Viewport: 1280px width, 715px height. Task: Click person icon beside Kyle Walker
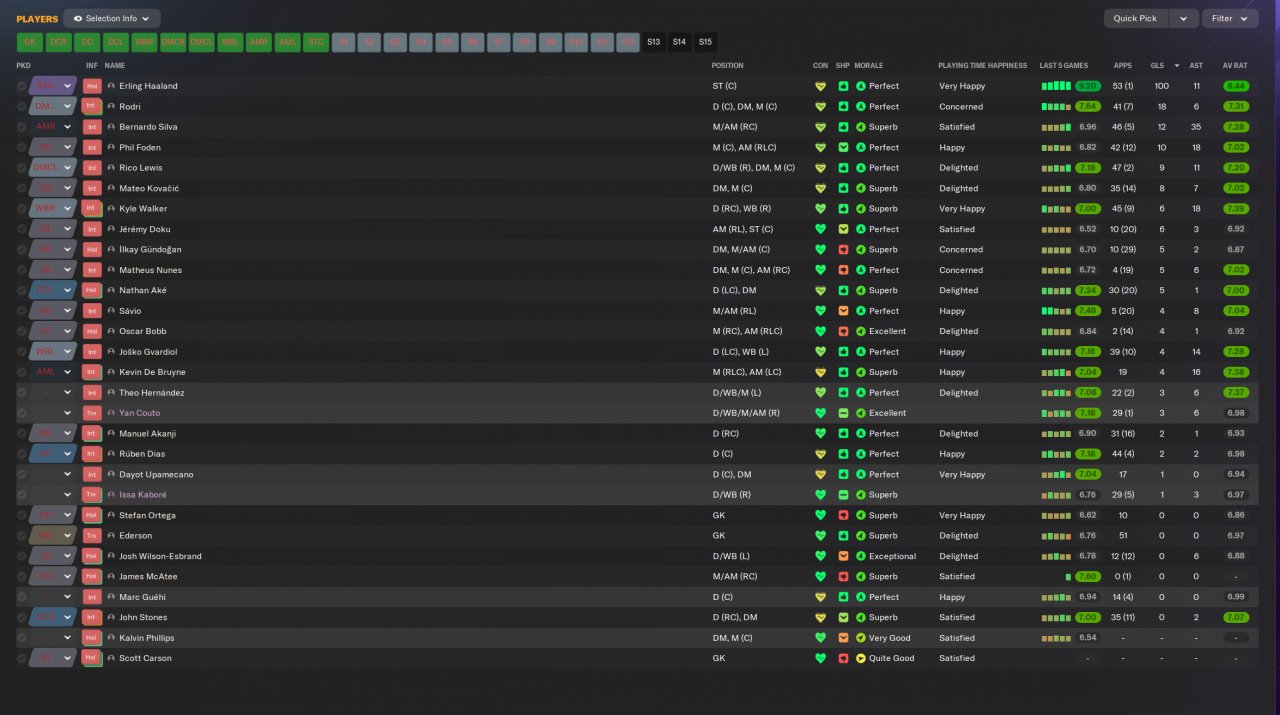tap(111, 209)
